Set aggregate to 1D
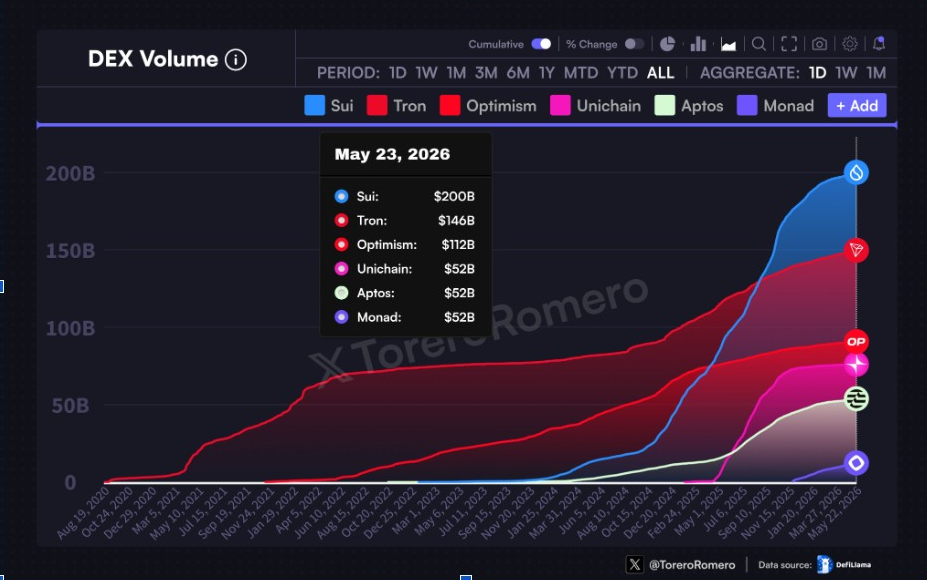 click(818, 73)
